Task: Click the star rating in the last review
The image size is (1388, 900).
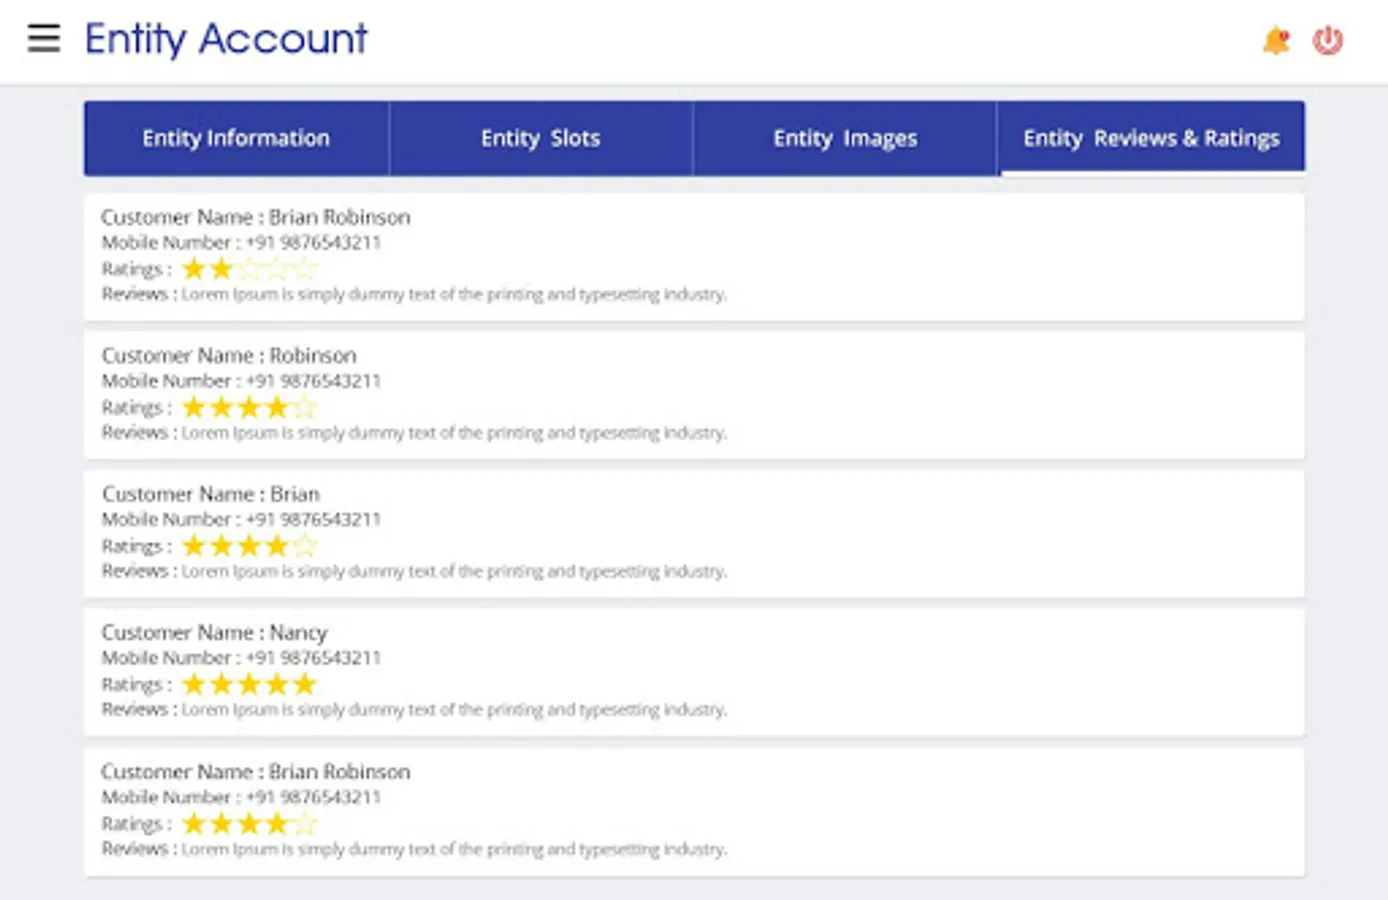Action: pos(249,824)
